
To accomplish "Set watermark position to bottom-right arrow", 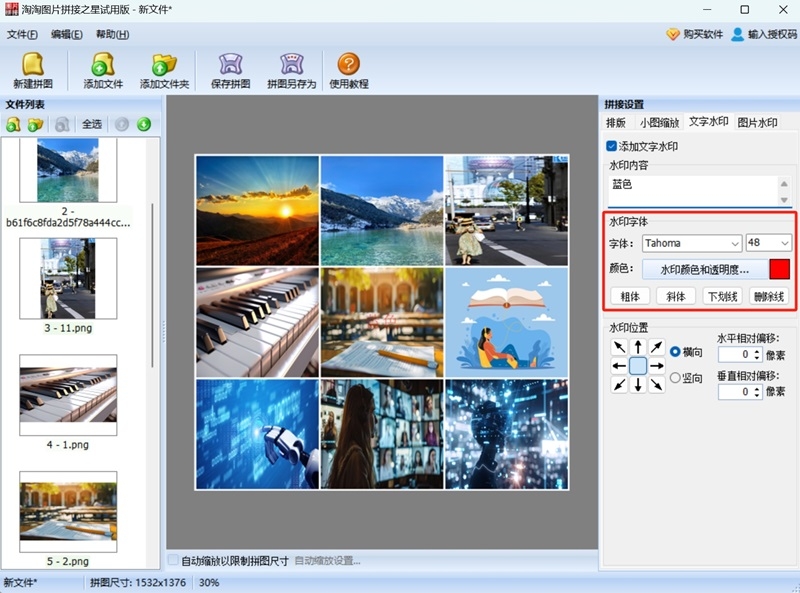I will pos(657,384).
